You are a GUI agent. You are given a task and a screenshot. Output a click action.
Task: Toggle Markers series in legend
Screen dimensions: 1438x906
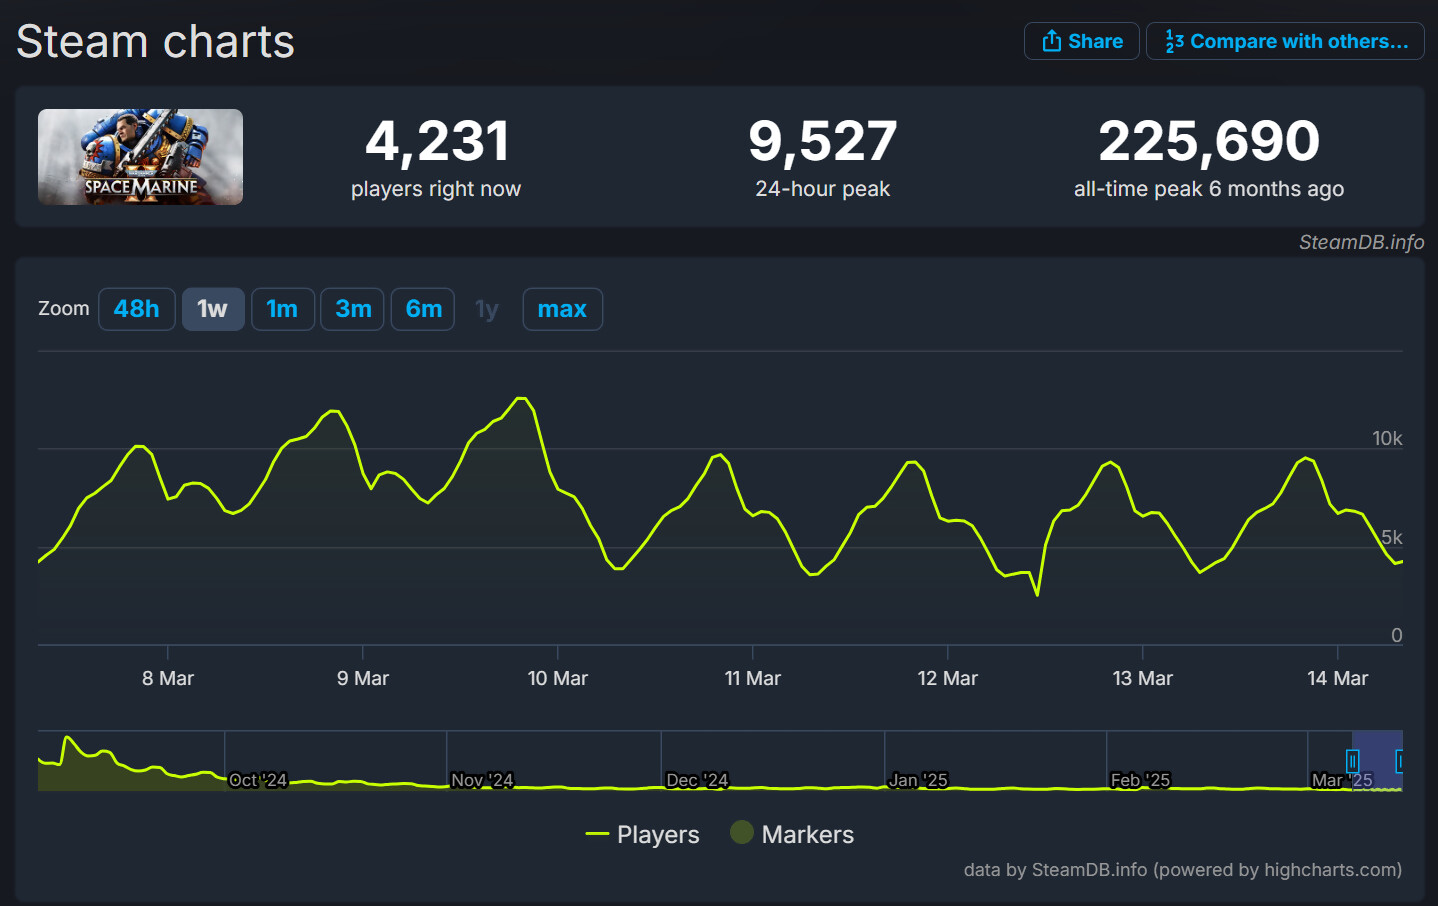click(x=792, y=834)
